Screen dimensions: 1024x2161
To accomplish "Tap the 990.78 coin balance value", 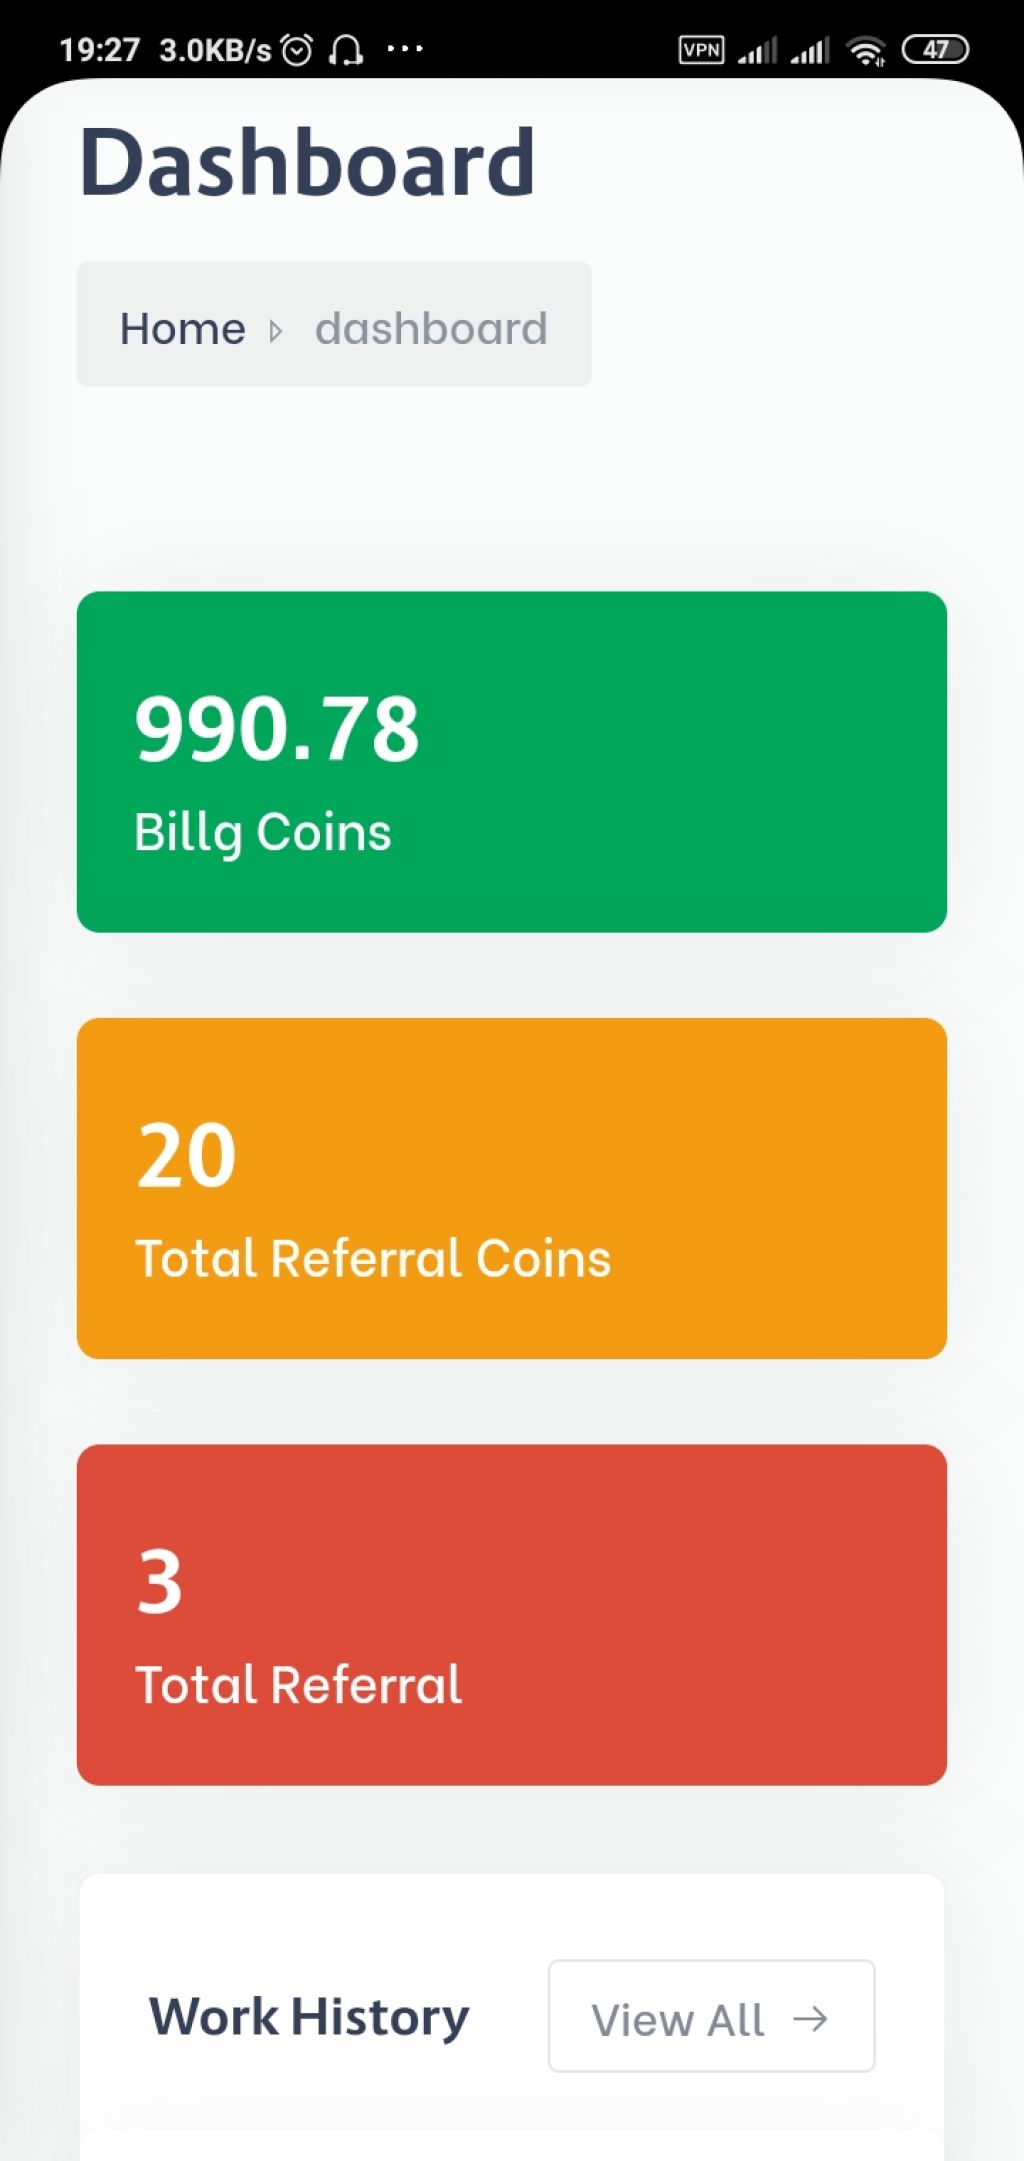I will point(277,729).
